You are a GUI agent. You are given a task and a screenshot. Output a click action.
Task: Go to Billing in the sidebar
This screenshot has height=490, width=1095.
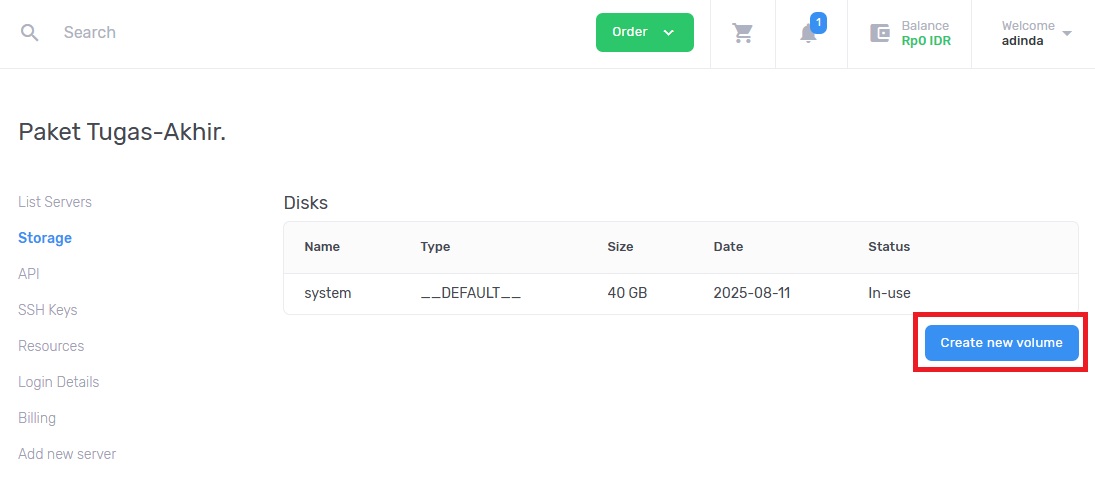[37, 418]
